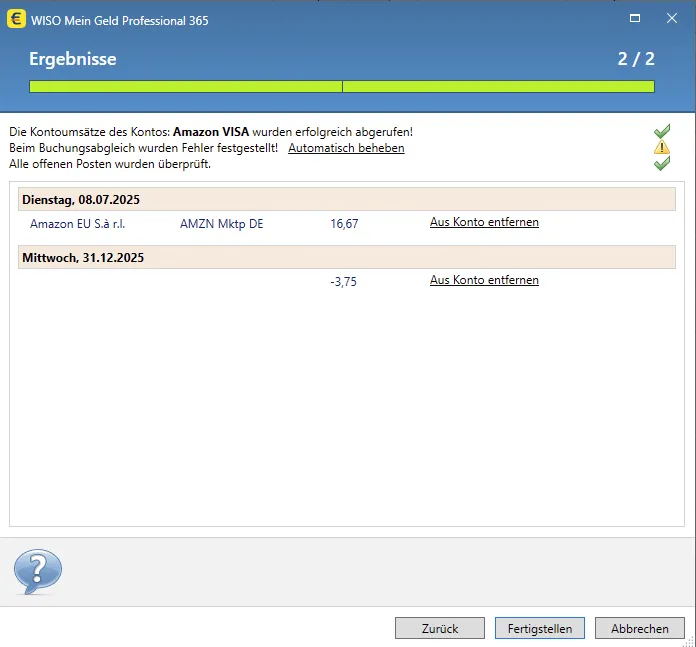Click the WISO Mein Geld app icon
The height and width of the screenshot is (647, 696).
pyautogui.click(x=16, y=19)
